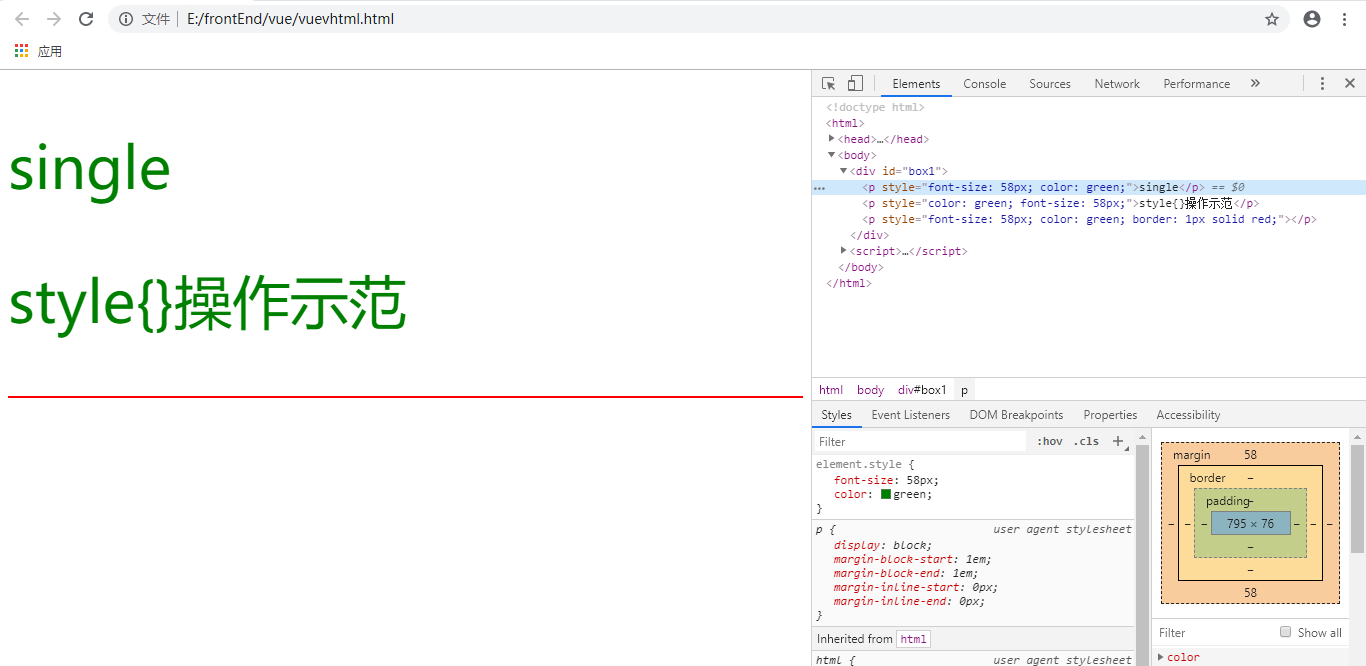The image size is (1366, 666).
Task: Open the Event Listeners sub-tab
Action: pos(912,415)
